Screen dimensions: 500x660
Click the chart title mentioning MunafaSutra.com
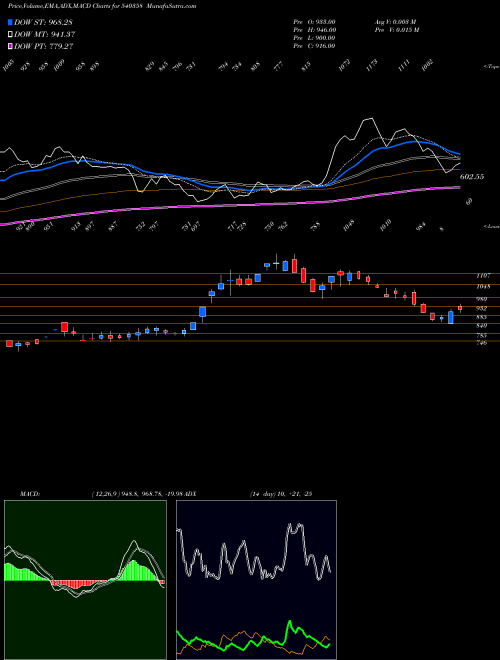click(x=102, y=6)
